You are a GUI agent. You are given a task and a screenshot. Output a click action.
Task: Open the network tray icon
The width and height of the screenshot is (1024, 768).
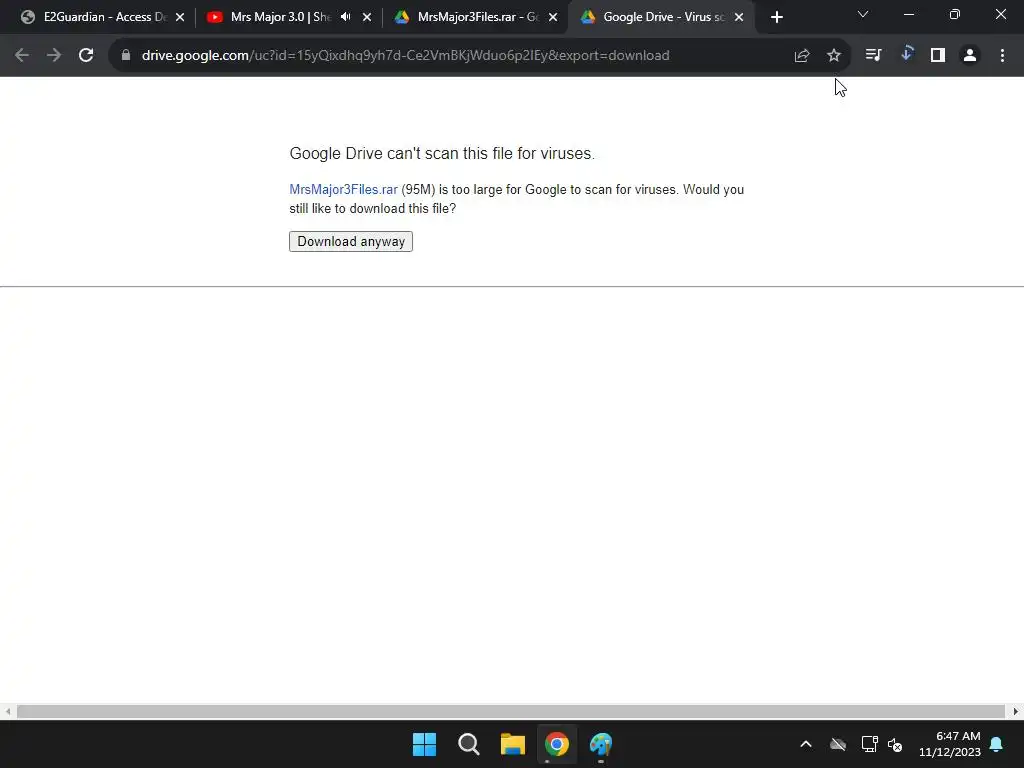pos(869,744)
